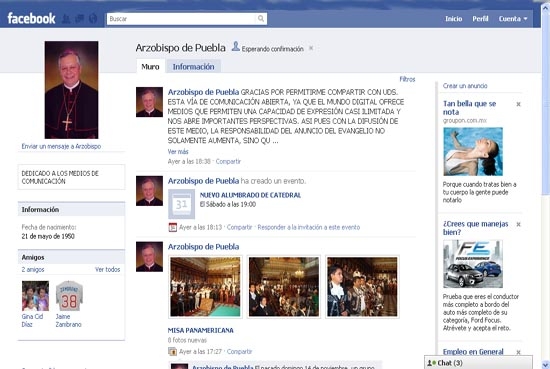
Task: Click Arzobispo de Puebla name in event post
Action: point(203,181)
